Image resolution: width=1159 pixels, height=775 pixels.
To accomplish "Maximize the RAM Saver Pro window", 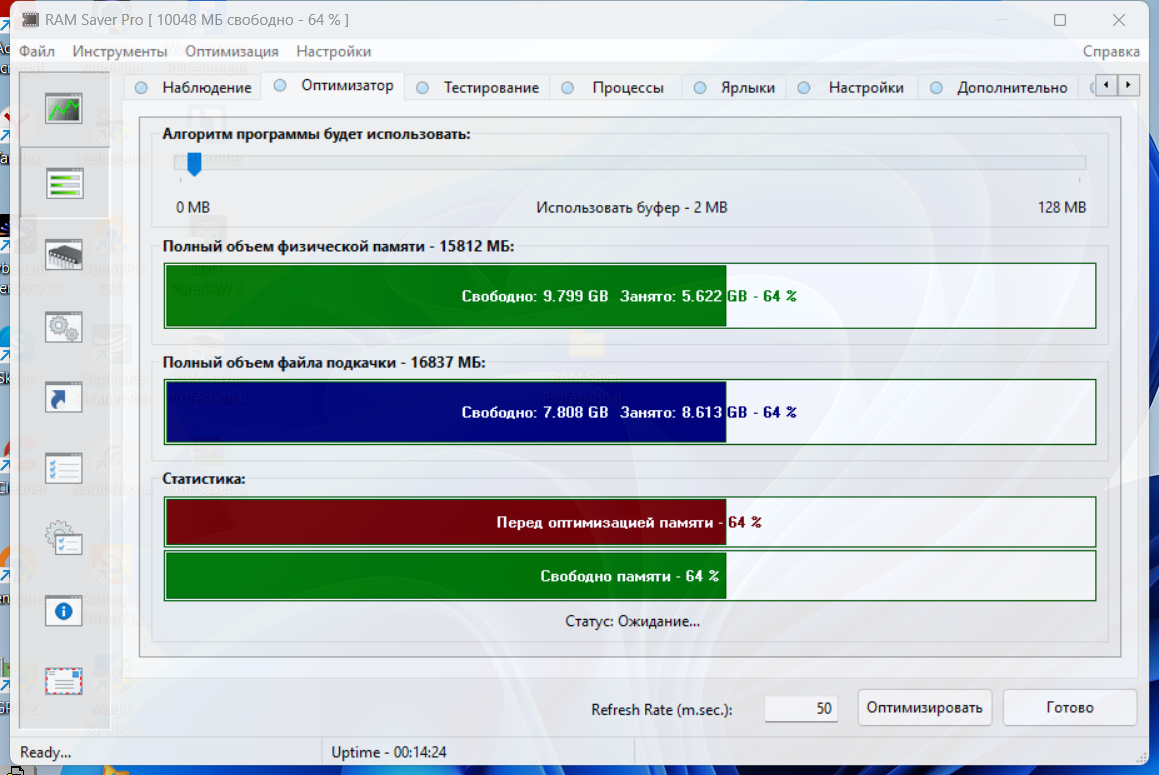I will (1060, 20).
